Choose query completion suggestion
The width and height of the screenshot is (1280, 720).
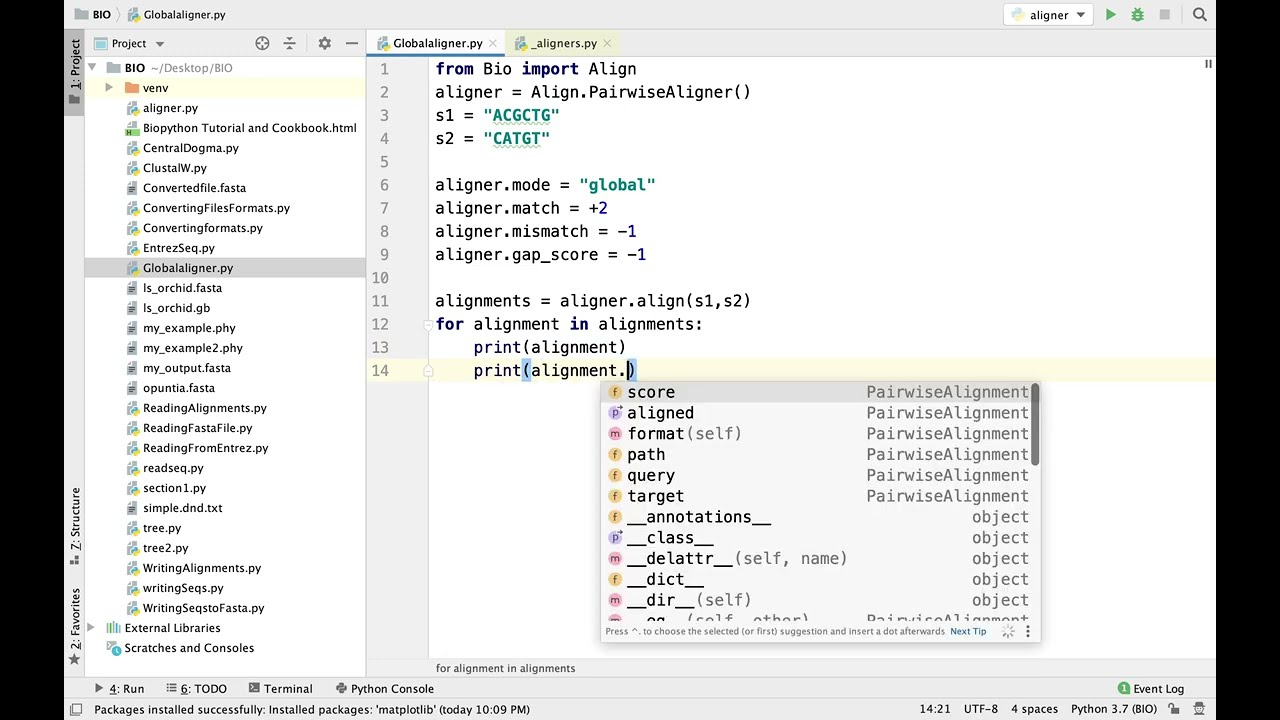tap(817, 476)
